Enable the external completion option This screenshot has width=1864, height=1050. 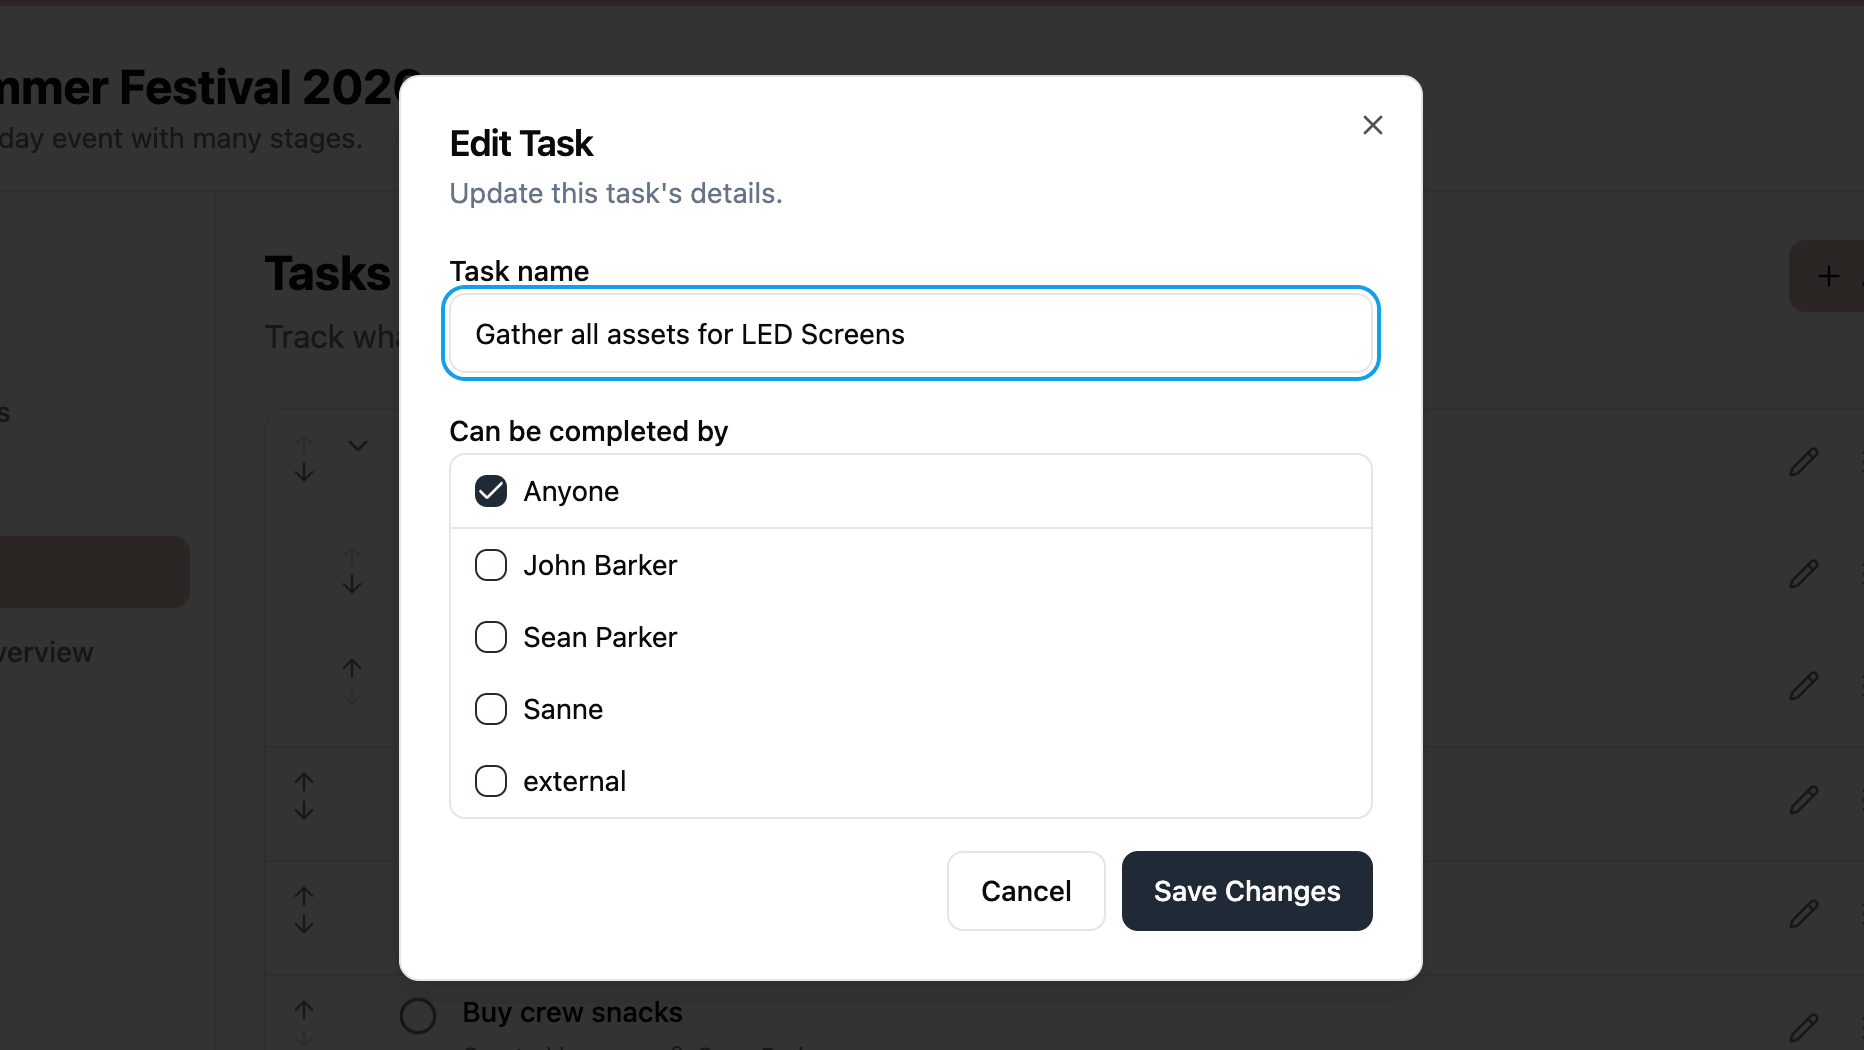[490, 781]
